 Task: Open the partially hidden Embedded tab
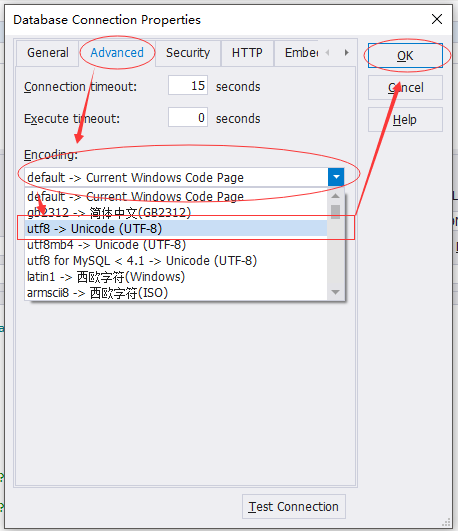pos(297,53)
